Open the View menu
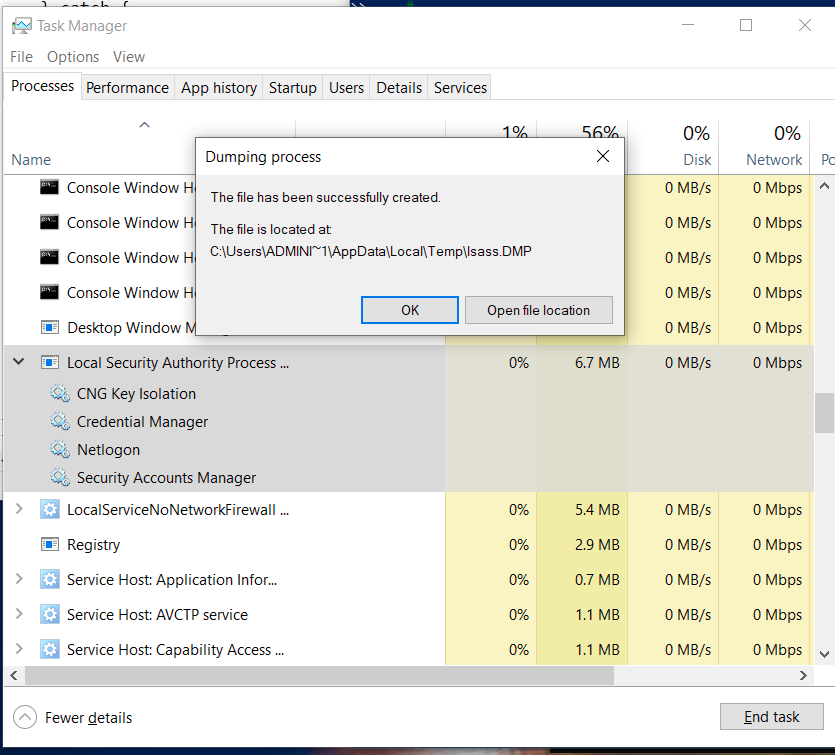The image size is (835, 755). [x=129, y=56]
